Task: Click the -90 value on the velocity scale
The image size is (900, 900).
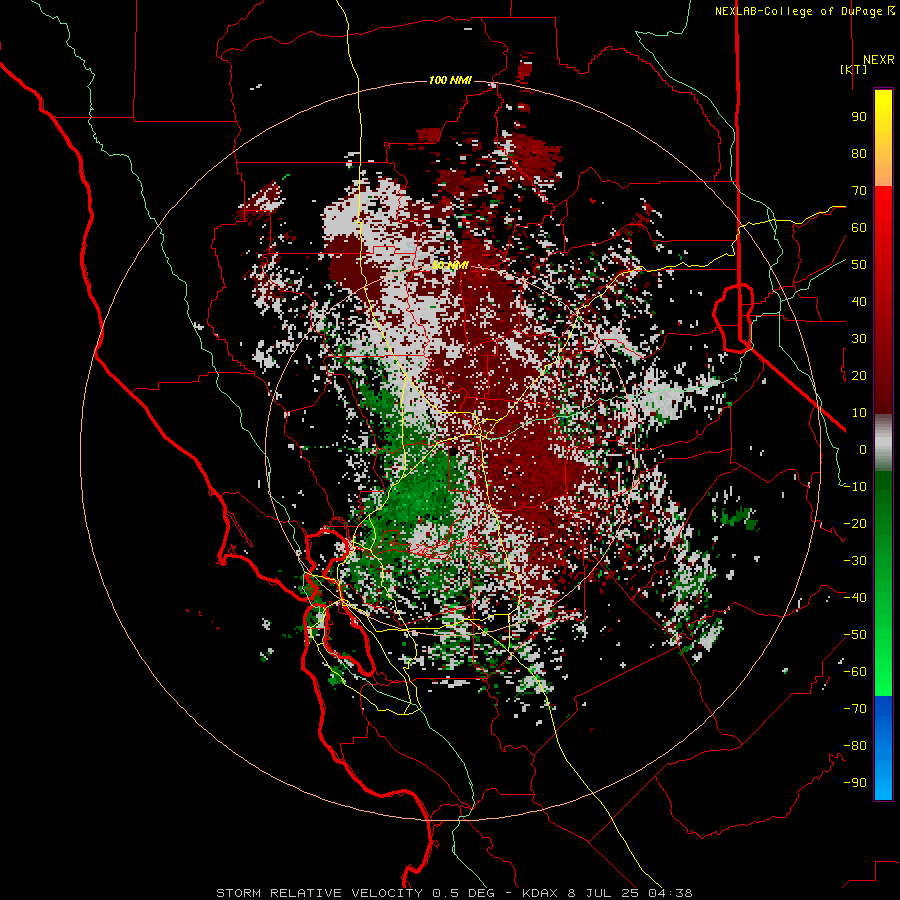Action: [x=855, y=783]
